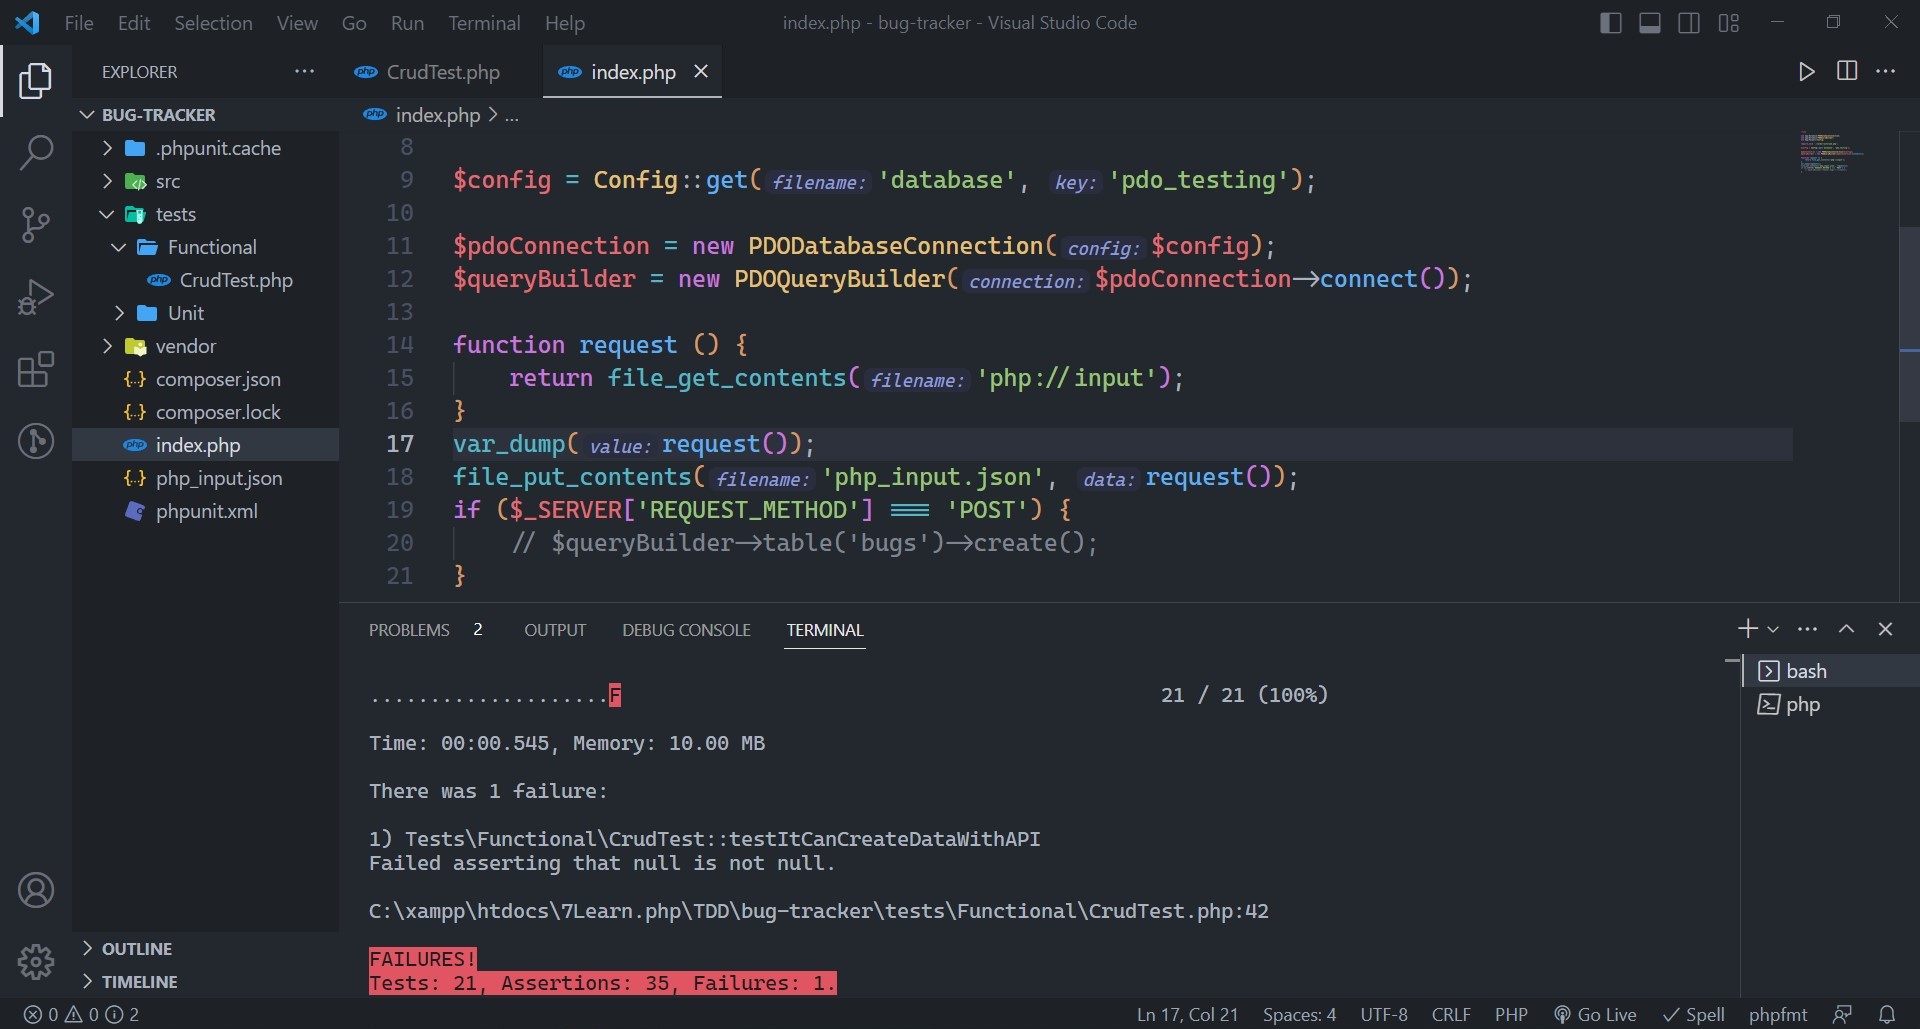
Task: Open the Source Control view
Action: [x=36, y=225]
